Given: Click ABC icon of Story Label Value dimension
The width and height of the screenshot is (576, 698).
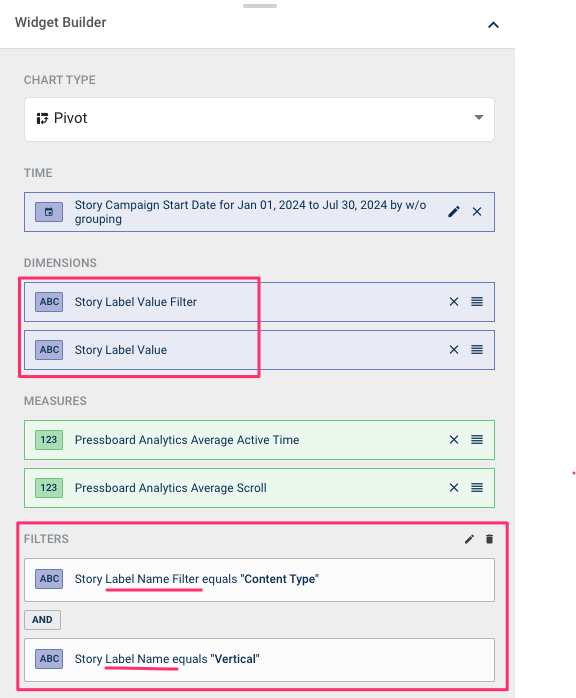Looking at the screenshot, I should [x=49, y=350].
